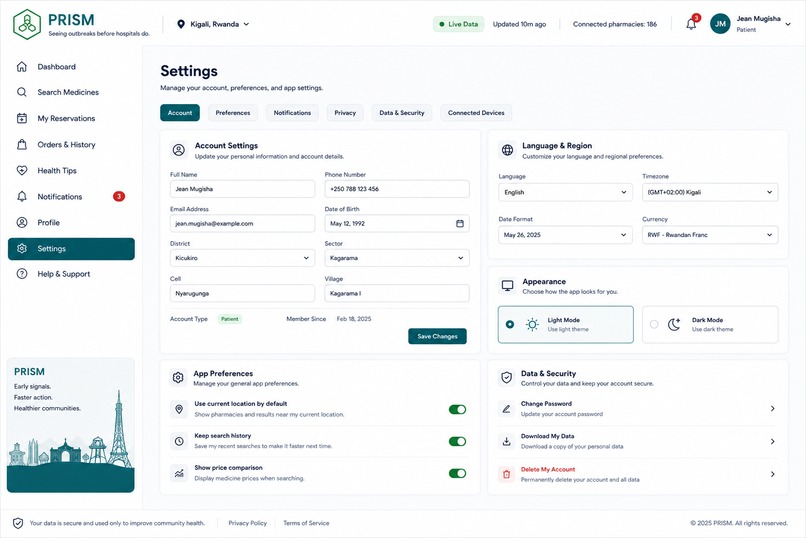Open the District dropdown showing Kicukiro
The width and height of the screenshot is (806, 538).
tap(242, 258)
